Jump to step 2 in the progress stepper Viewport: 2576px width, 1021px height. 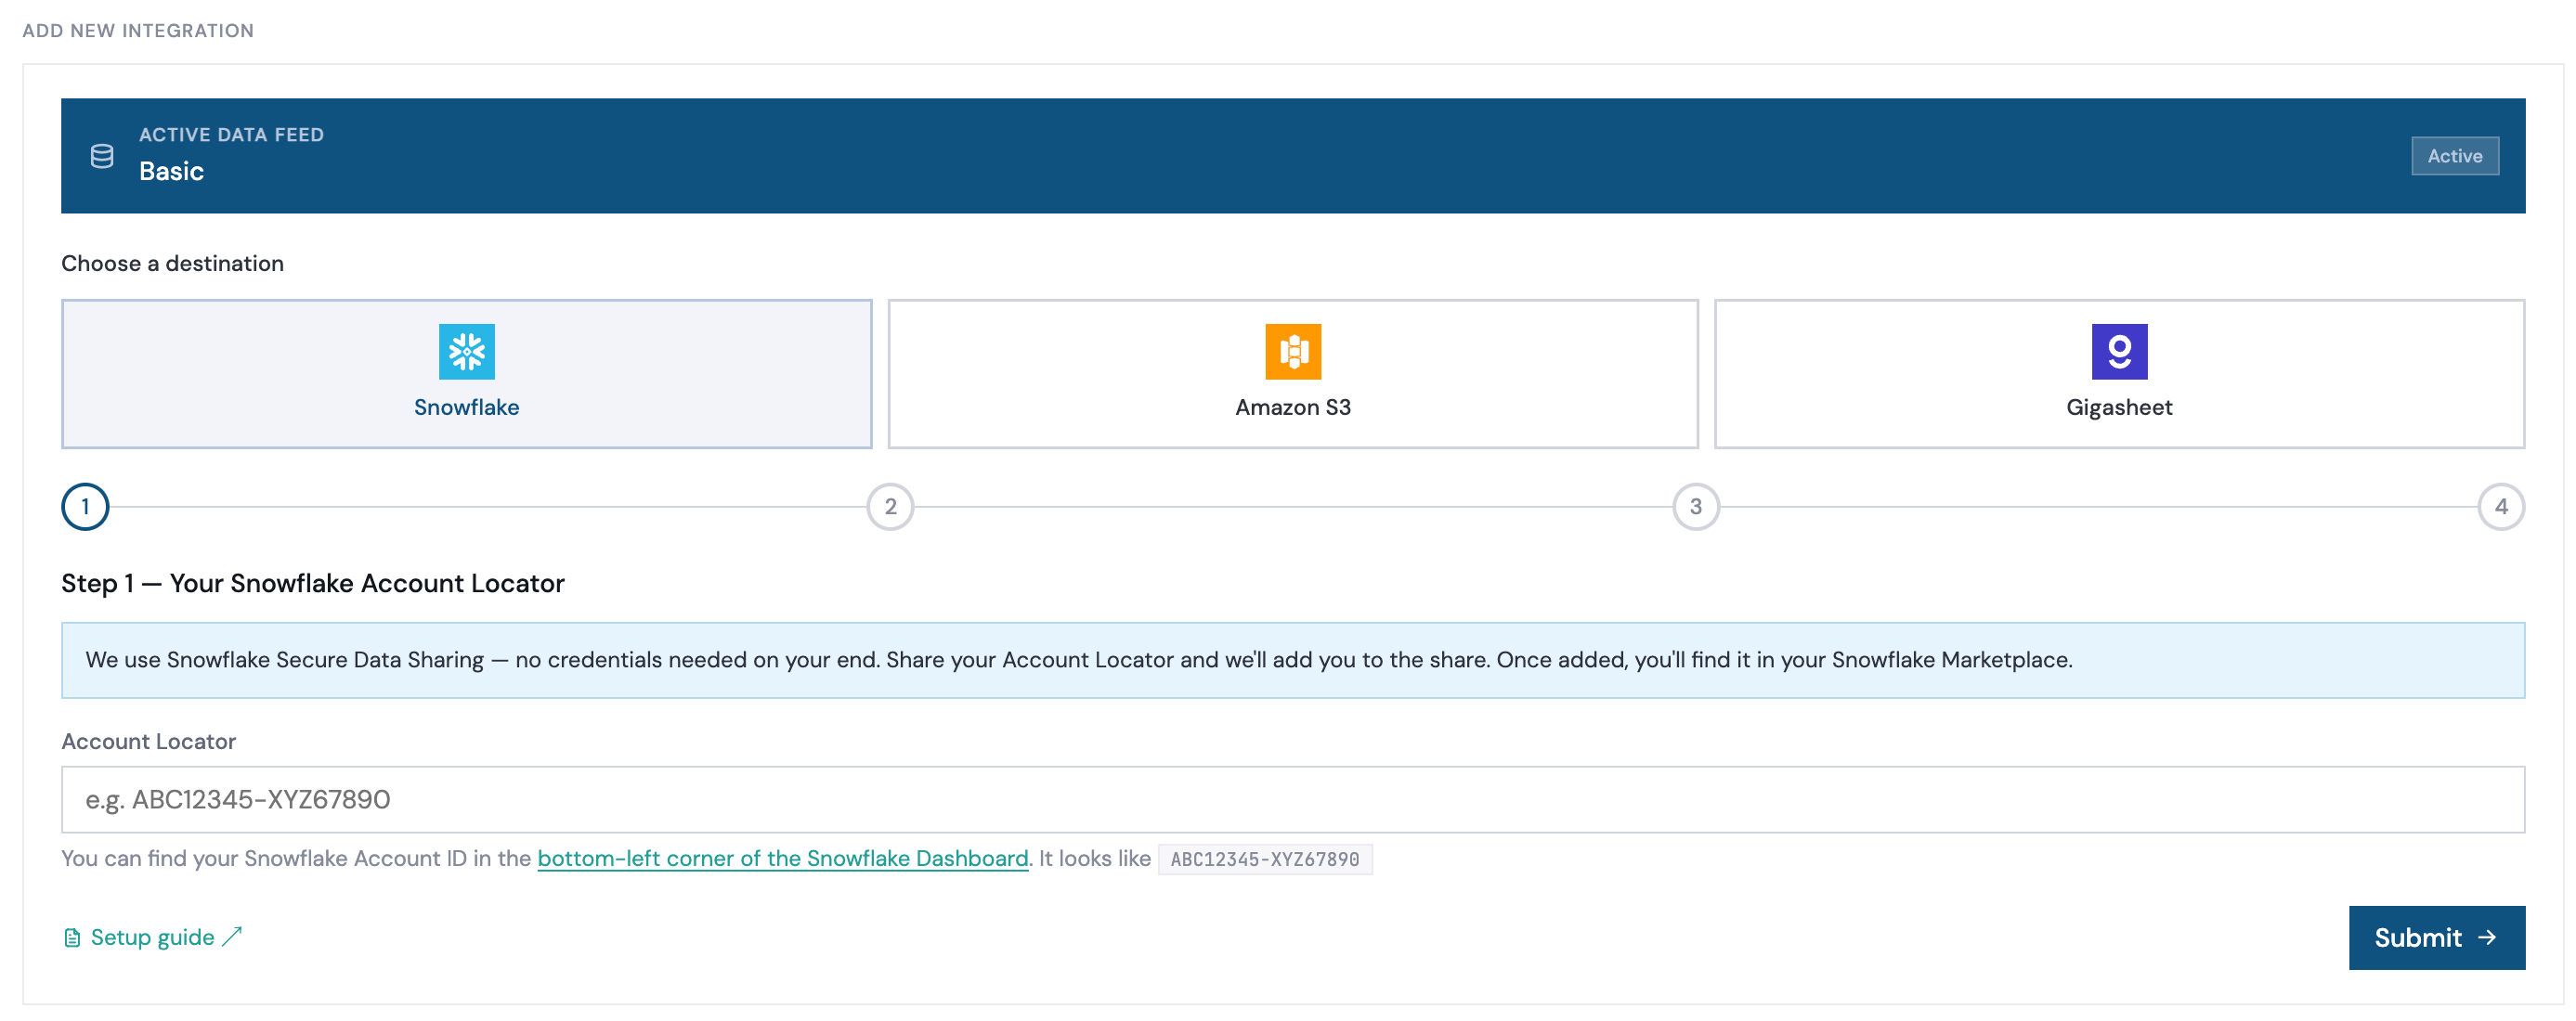coord(890,507)
